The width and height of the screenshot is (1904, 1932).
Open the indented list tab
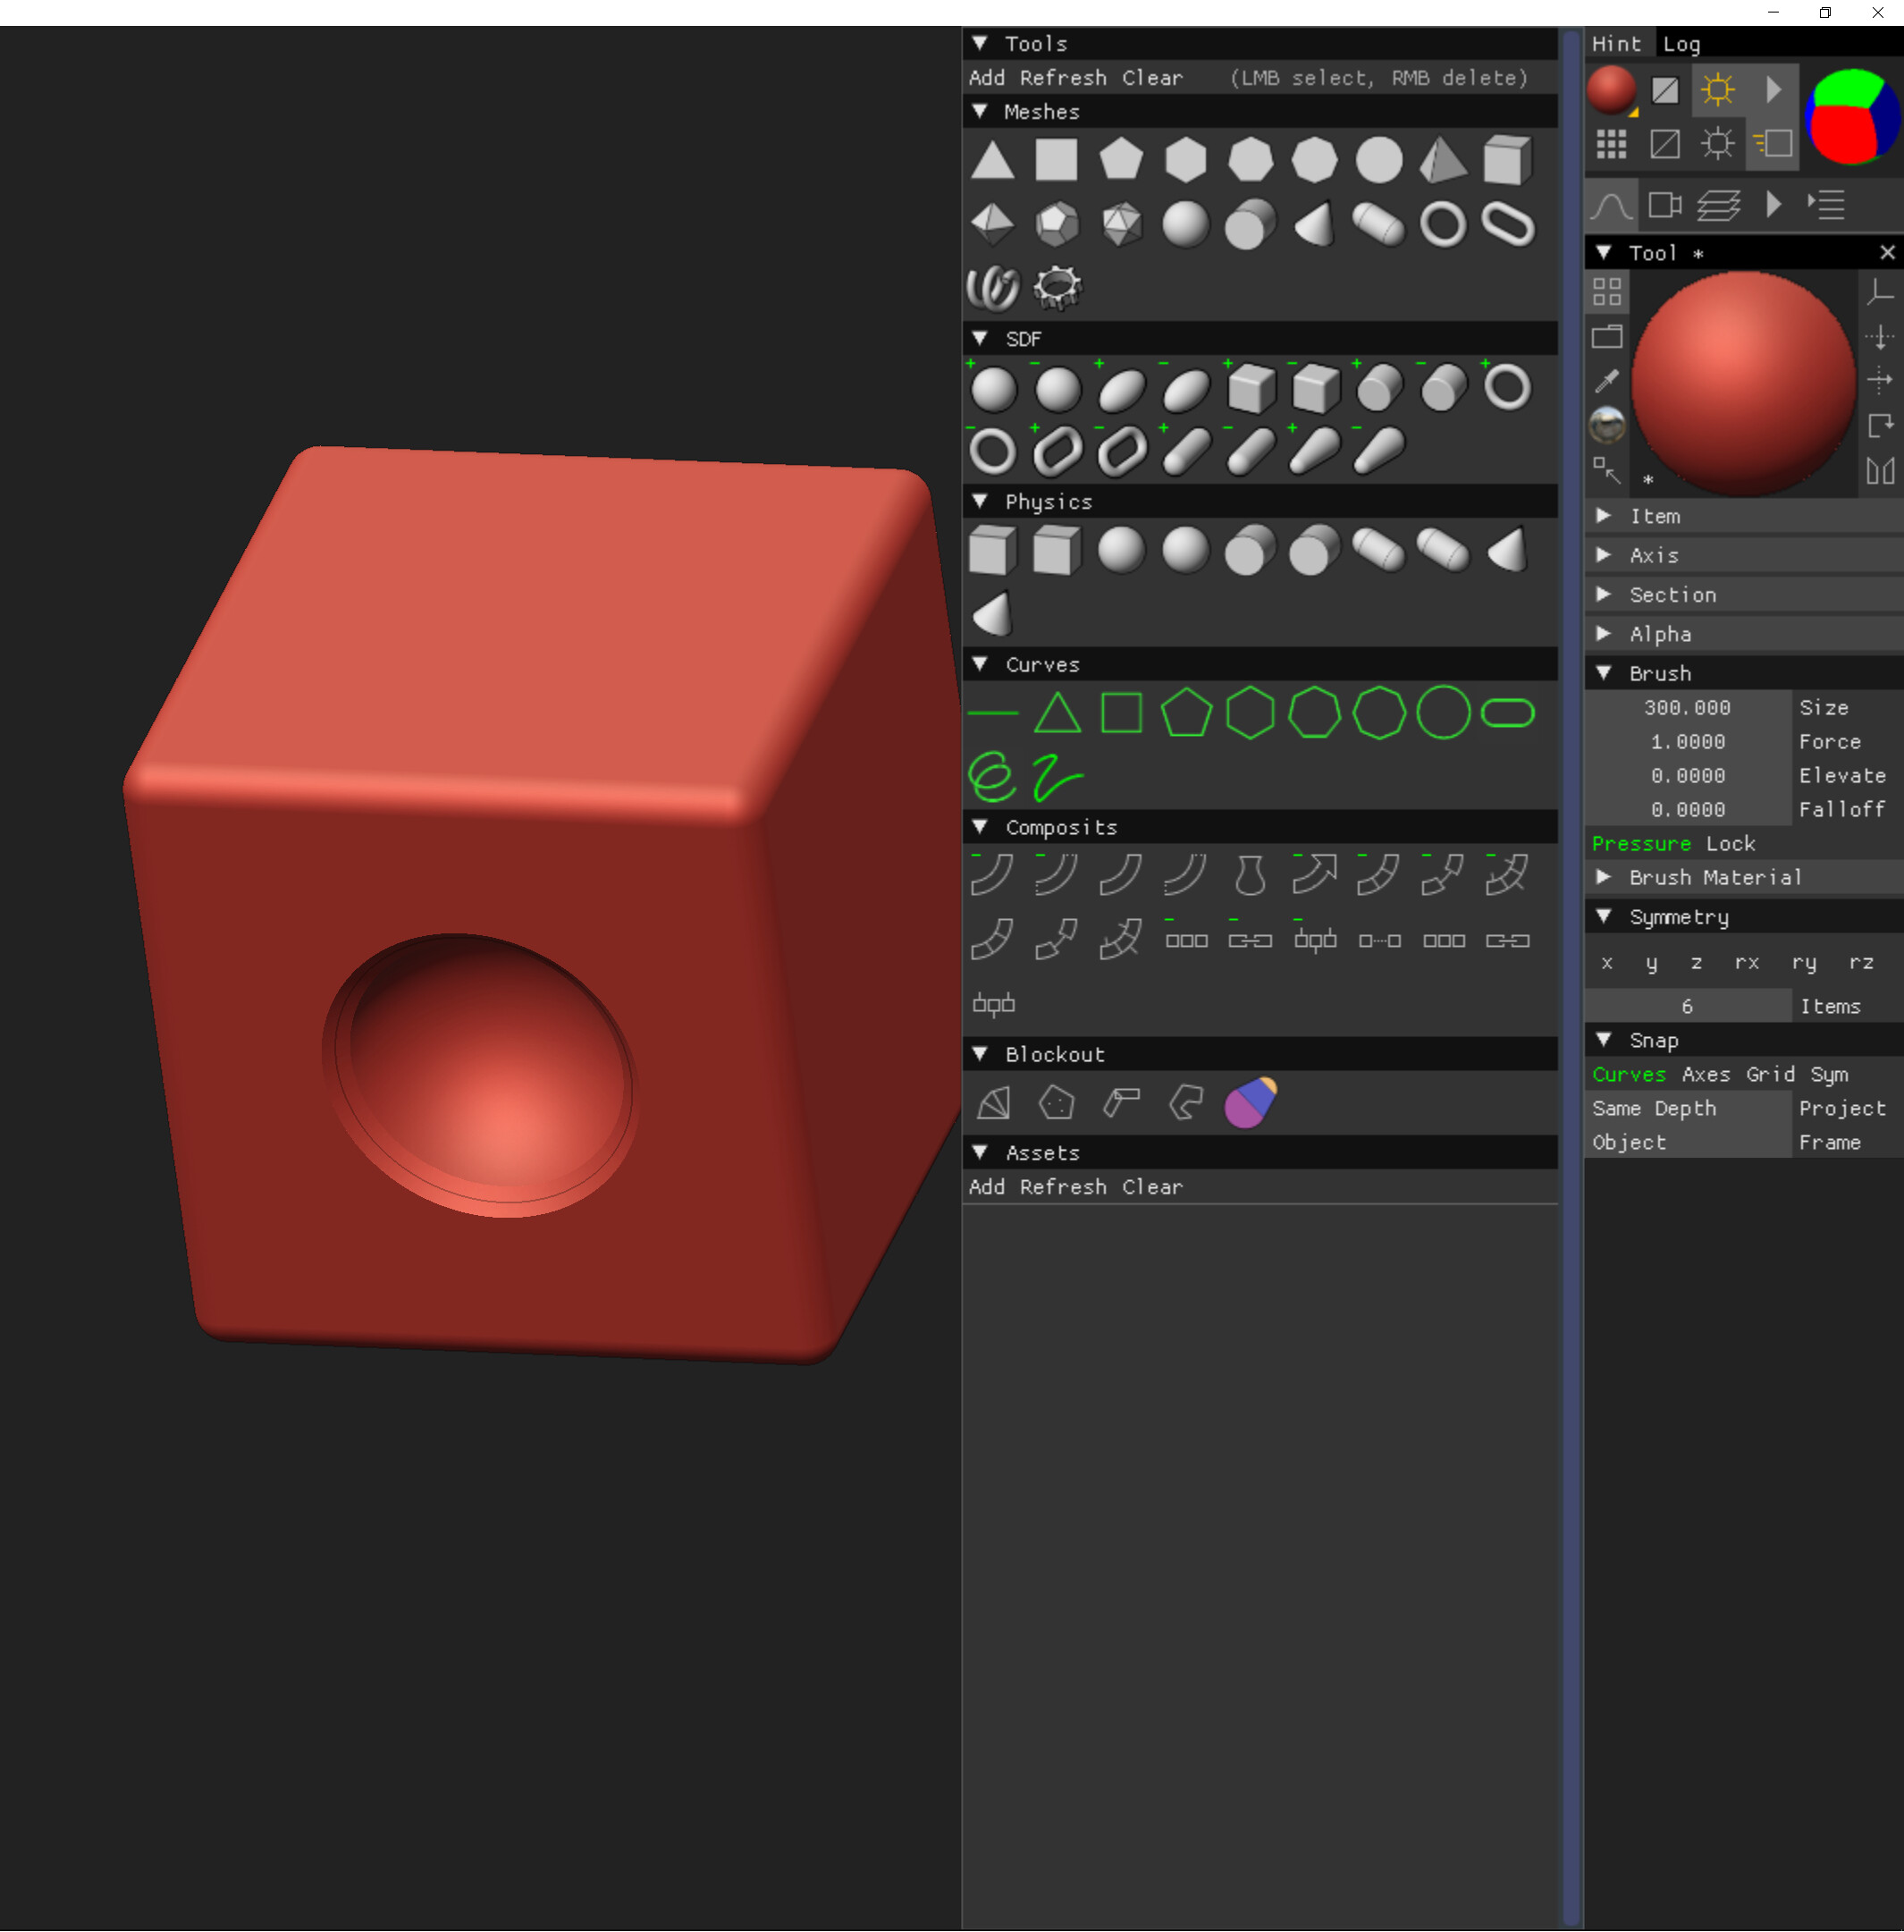click(x=1825, y=205)
